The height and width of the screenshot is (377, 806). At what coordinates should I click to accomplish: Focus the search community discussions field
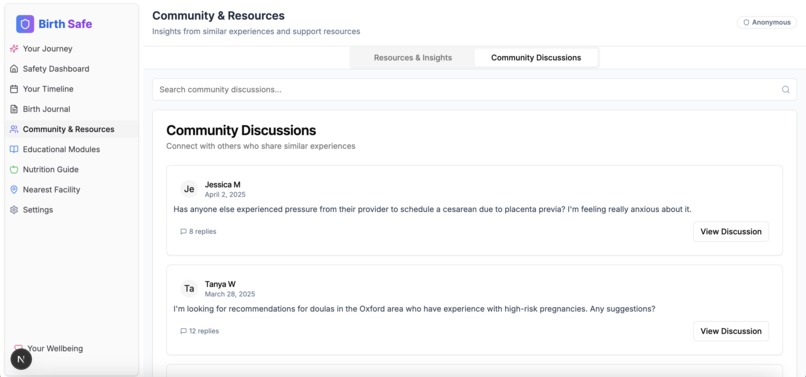click(x=474, y=89)
